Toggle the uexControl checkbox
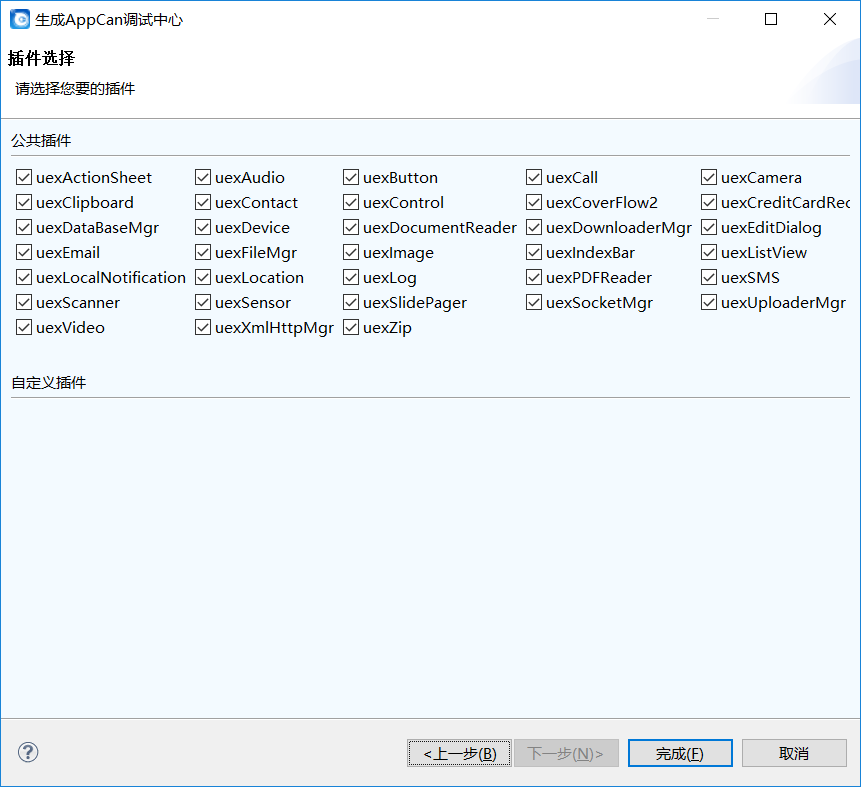The image size is (861, 787). coord(351,202)
